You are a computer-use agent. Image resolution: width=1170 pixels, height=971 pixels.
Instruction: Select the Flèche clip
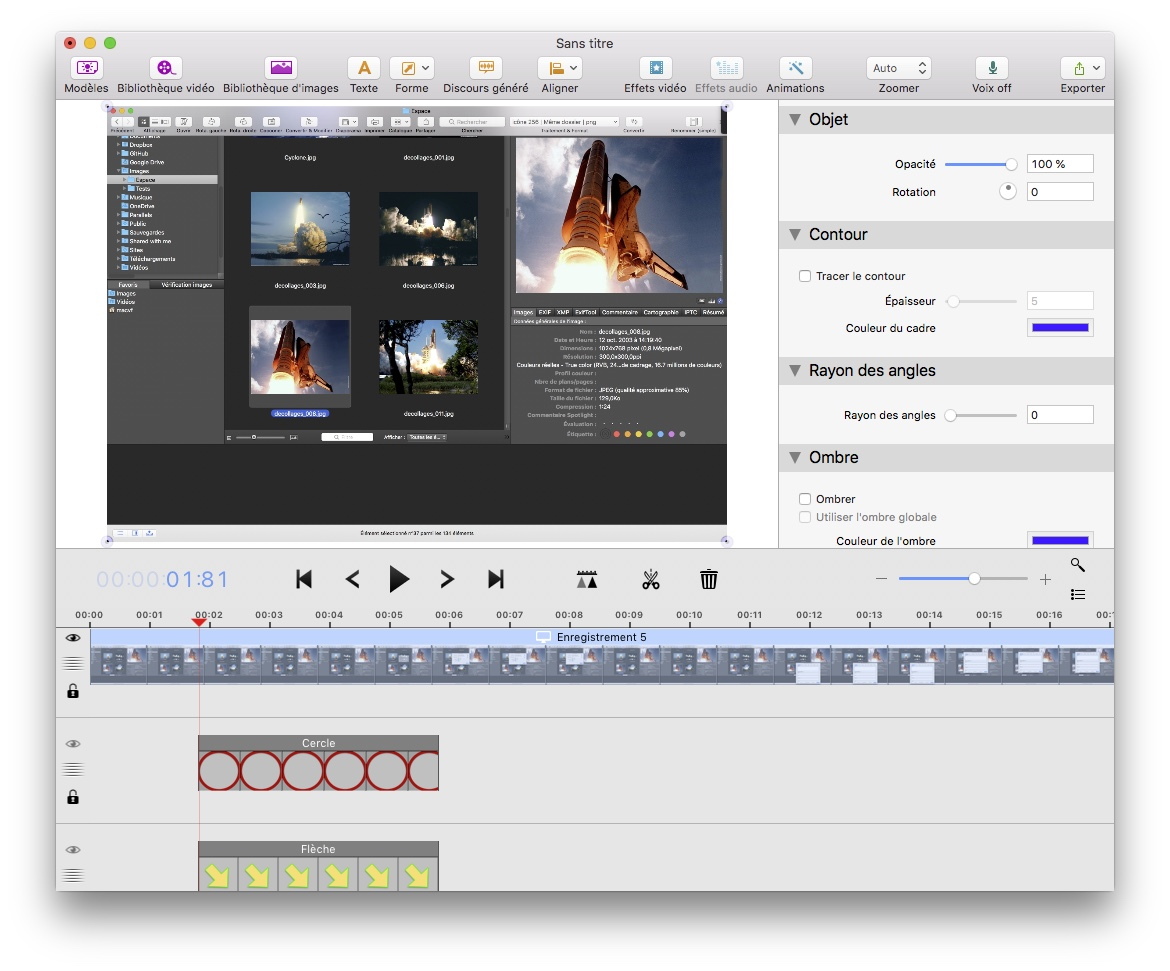319,866
